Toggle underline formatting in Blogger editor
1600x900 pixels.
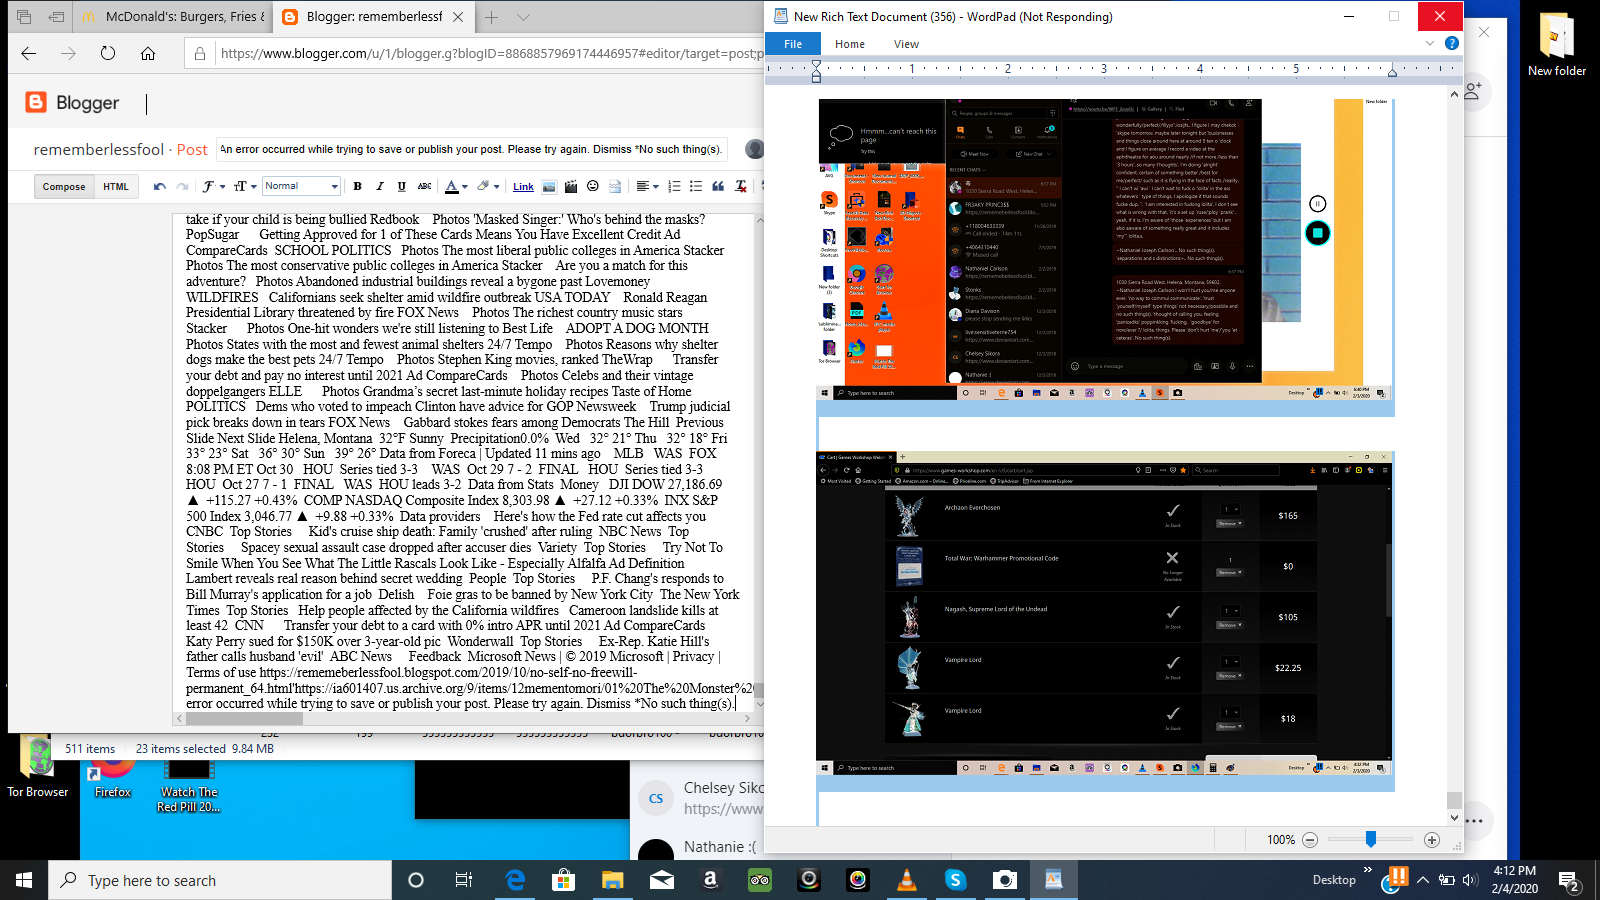(x=402, y=186)
